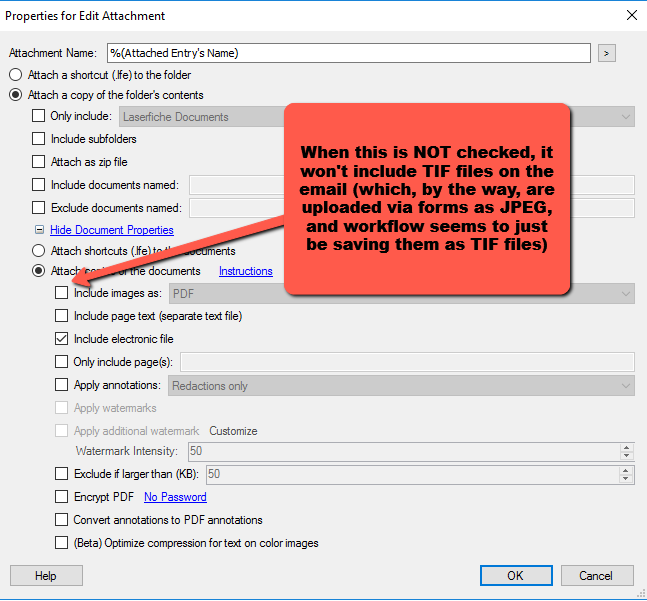Check Include page text (separate text file)
The width and height of the screenshot is (647, 601).
point(61,316)
